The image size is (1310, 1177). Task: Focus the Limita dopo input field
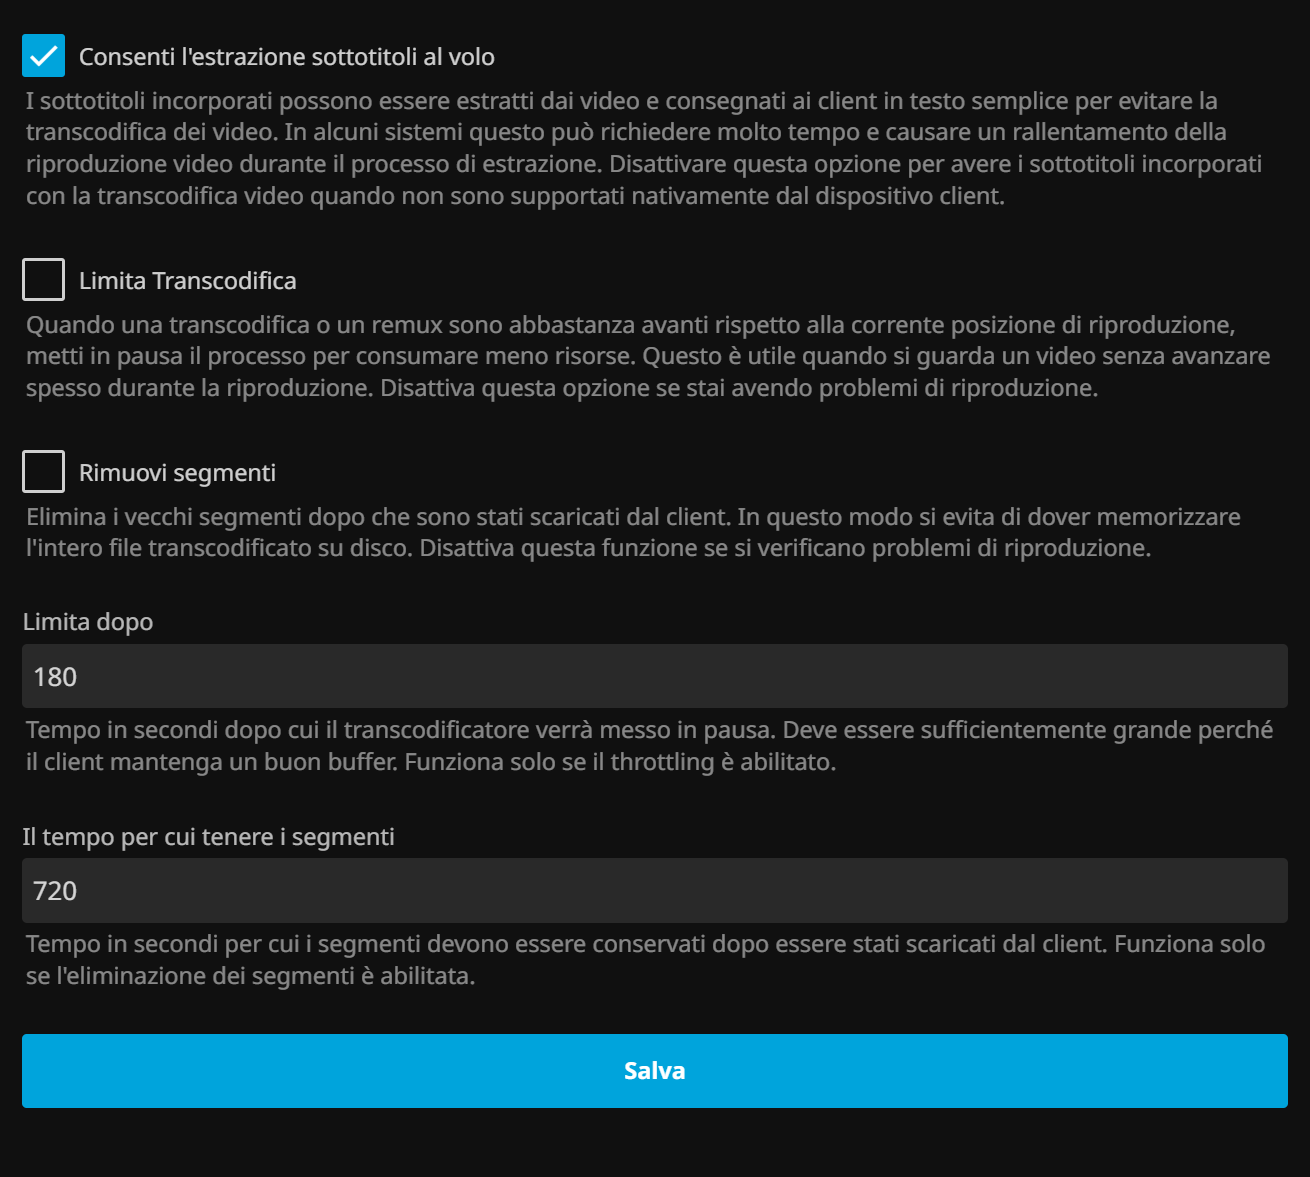point(655,677)
